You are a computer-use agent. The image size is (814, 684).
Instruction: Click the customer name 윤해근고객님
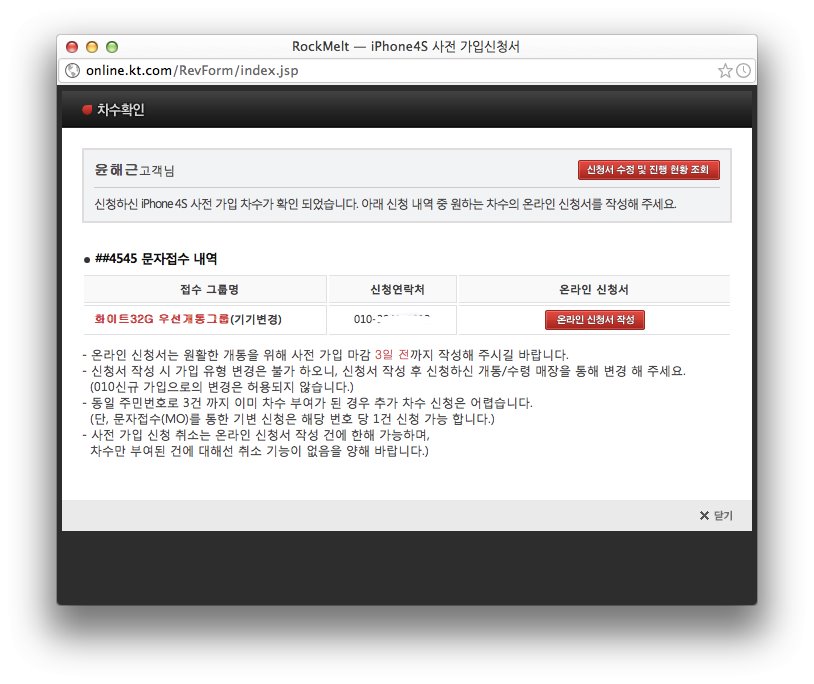tap(134, 170)
